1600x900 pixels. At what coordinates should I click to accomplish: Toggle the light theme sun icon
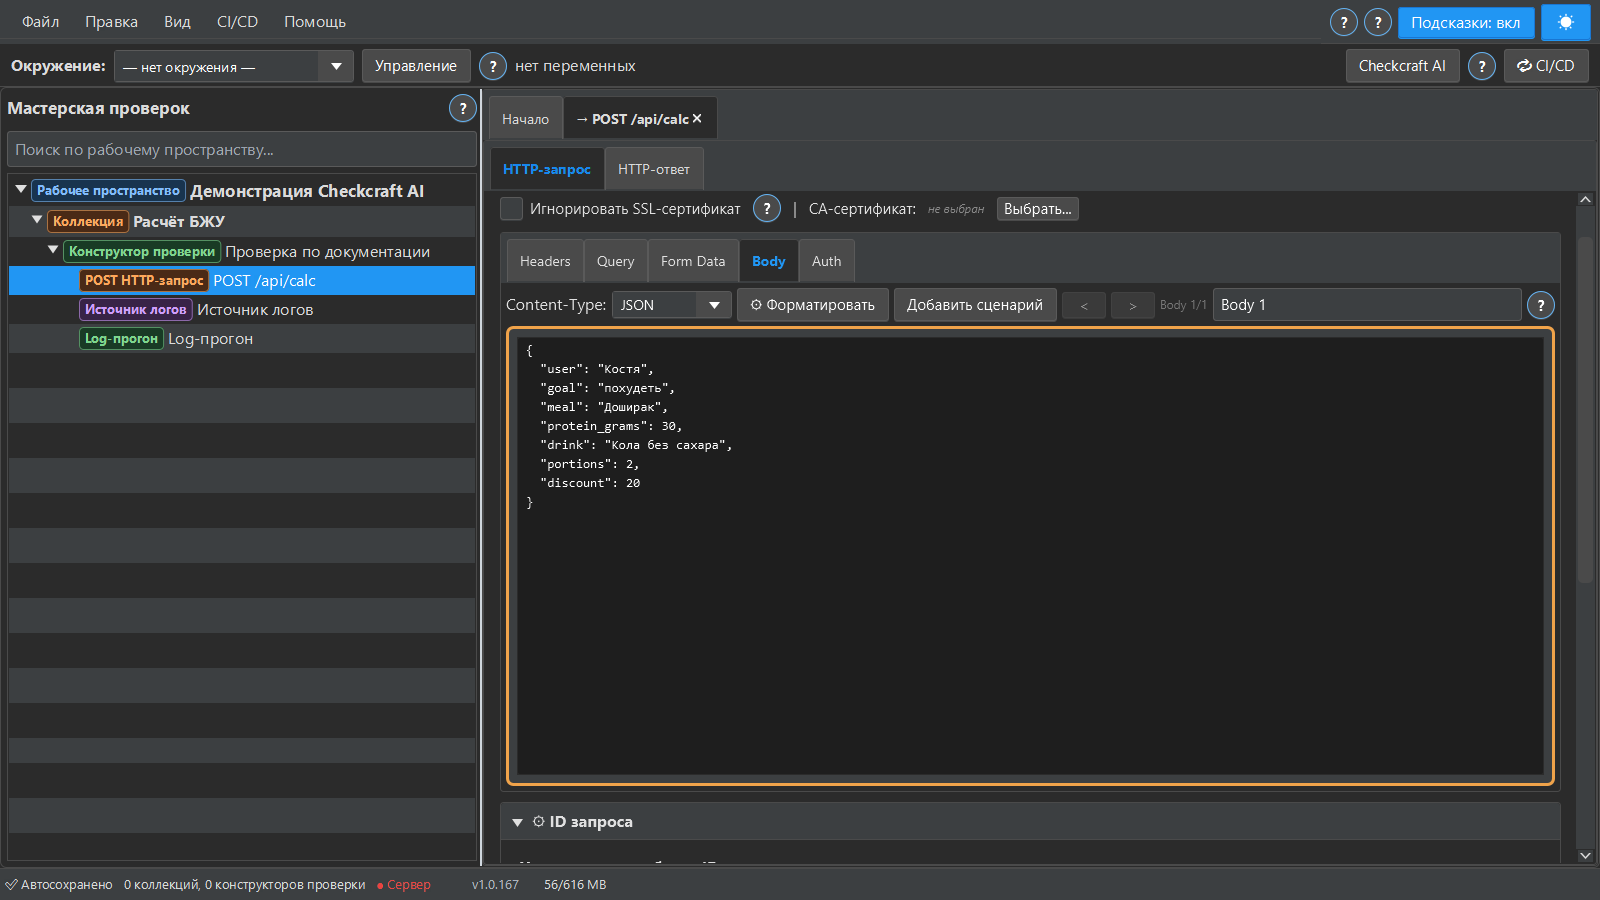(x=1566, y=22)
